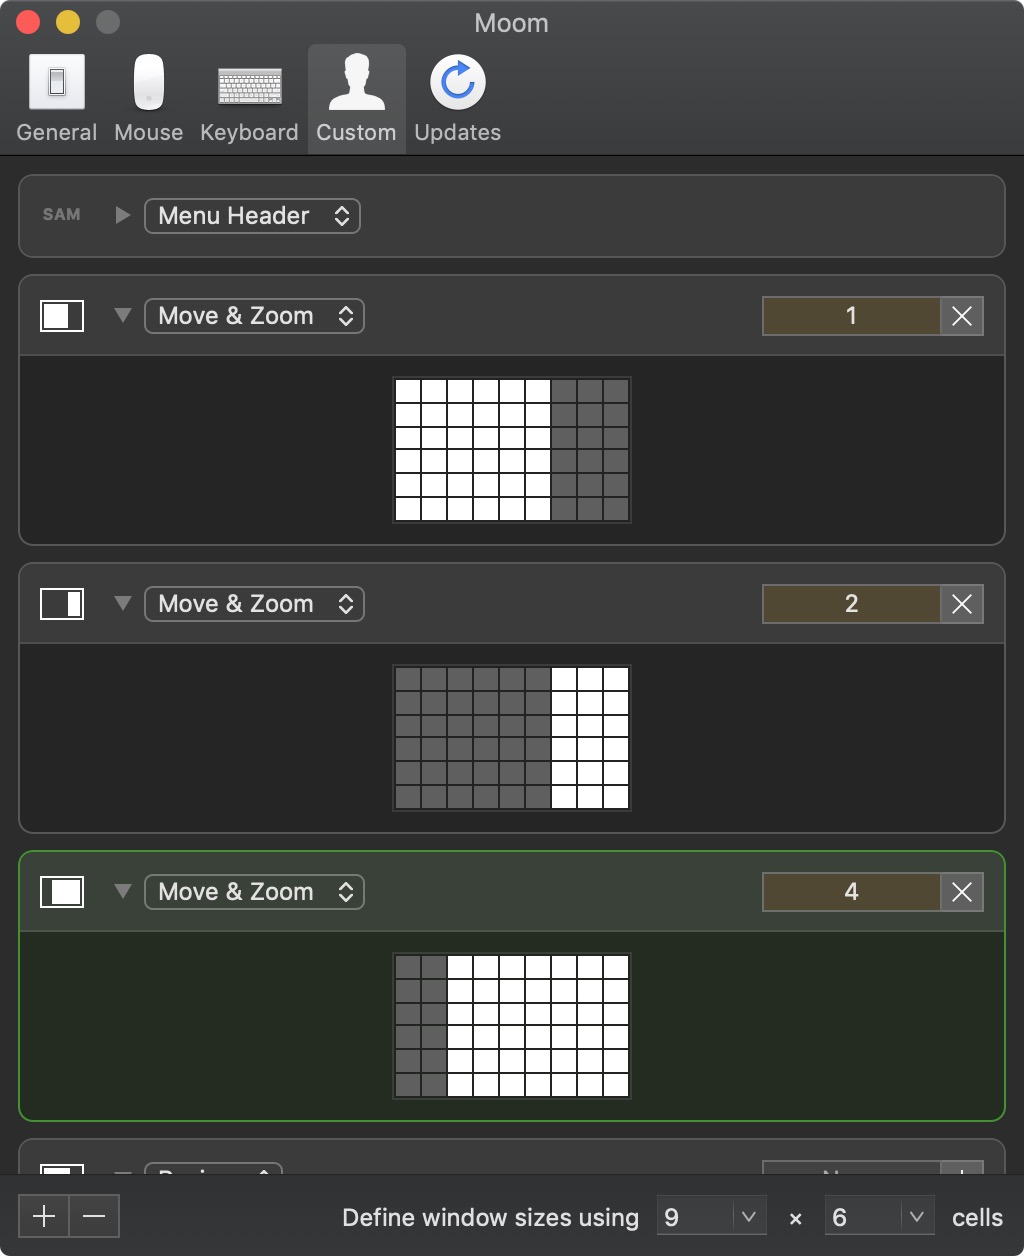Go to the Updates tab

tap(458, 99)
